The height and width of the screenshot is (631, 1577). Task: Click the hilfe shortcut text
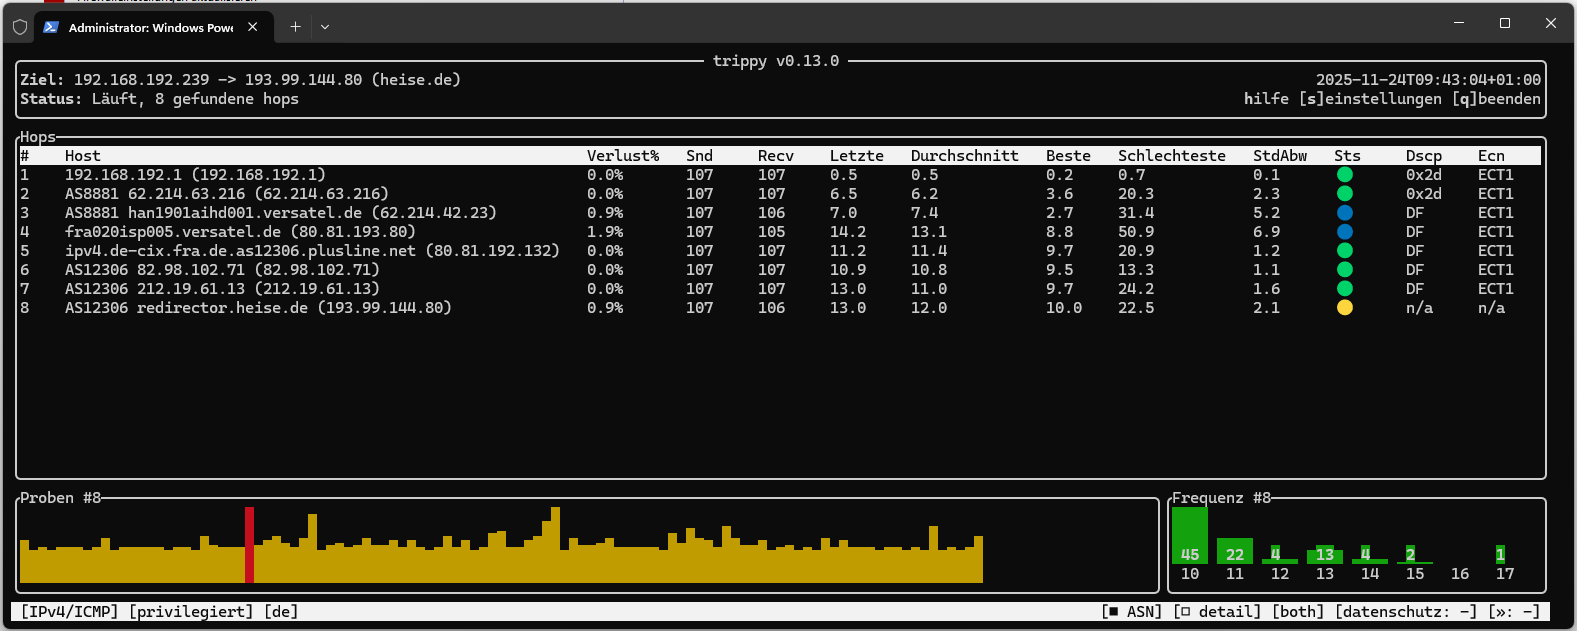click(1266, 98)
